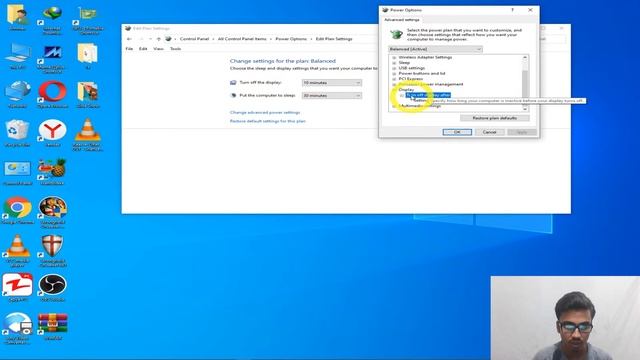Click the Power Options help question mark

[x=512, y=10]
